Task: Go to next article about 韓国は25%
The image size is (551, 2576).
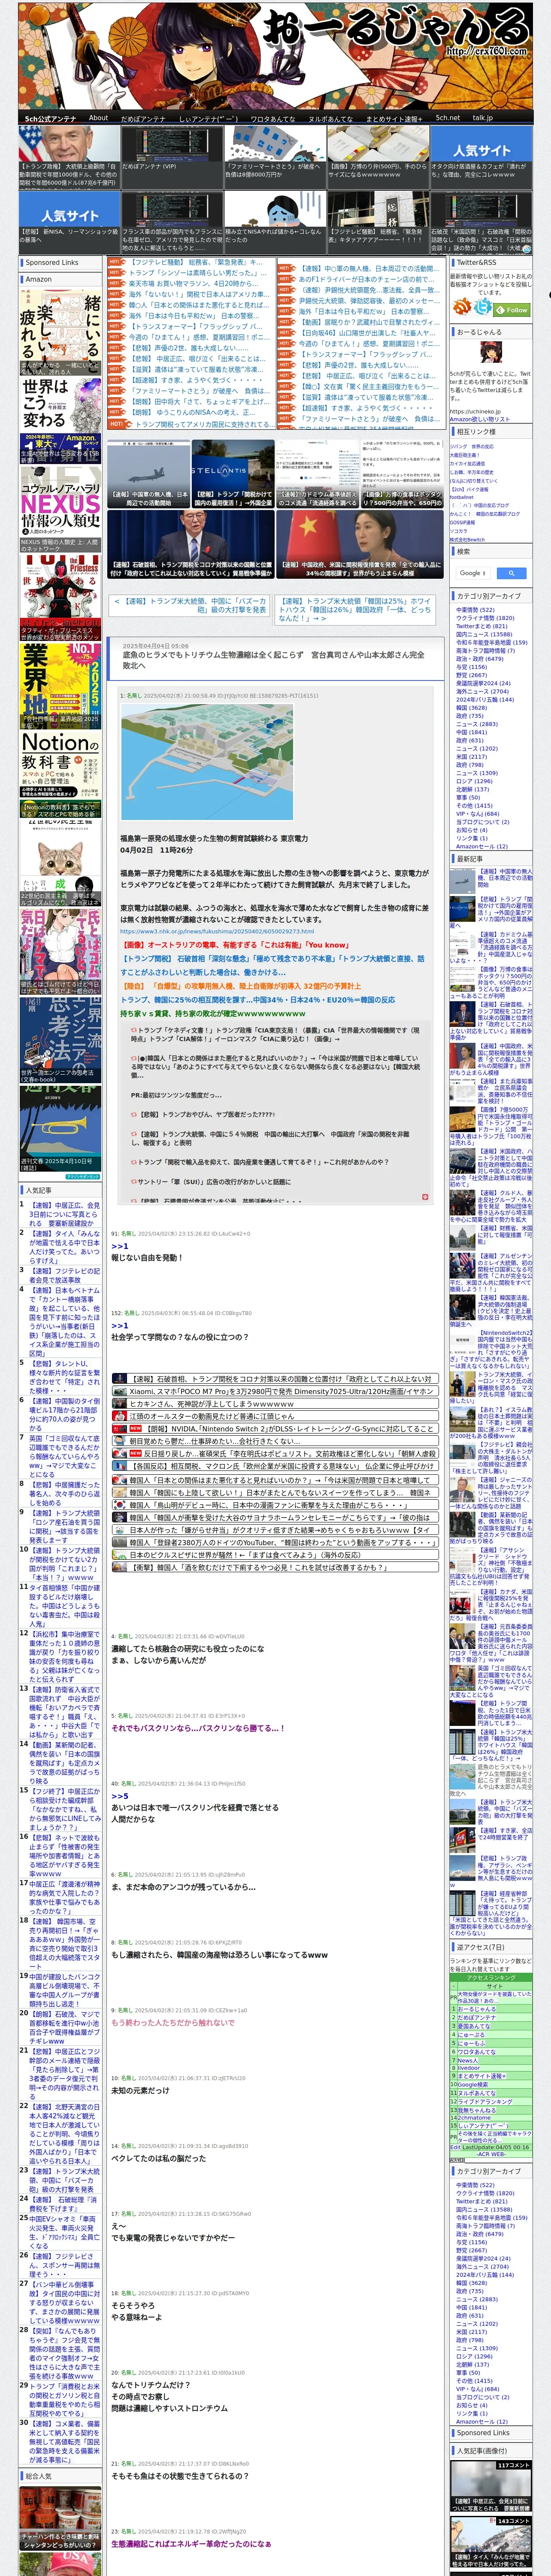Action: click(355, 610)
